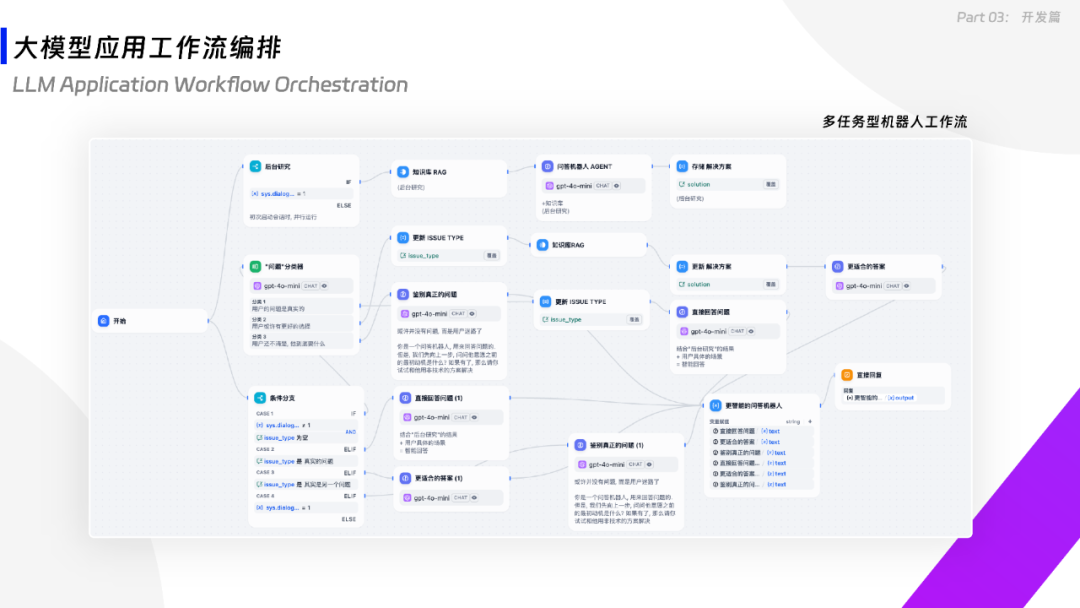Click the output variable chip in 直接回复

900,398
